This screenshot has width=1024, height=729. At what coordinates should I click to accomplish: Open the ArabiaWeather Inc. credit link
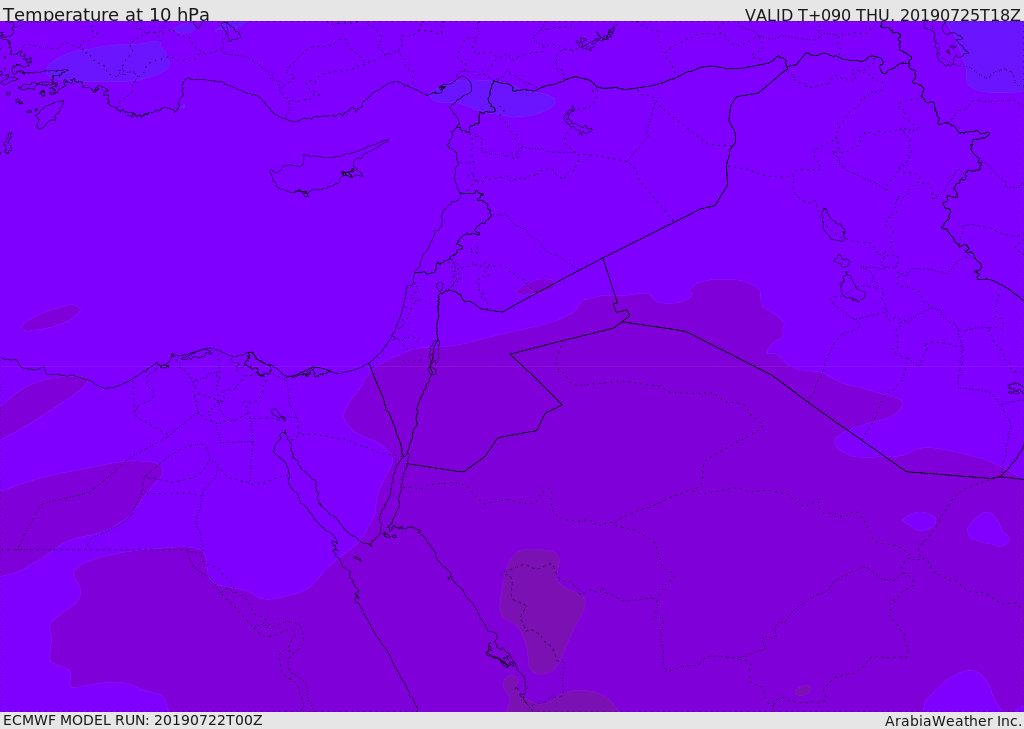[953, 721]
